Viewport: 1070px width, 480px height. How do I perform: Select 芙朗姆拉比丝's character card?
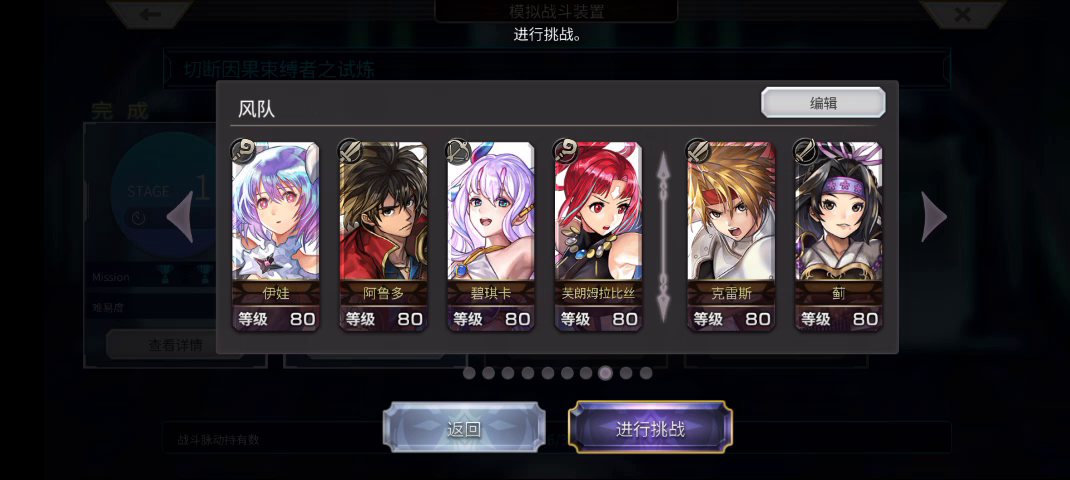click(598, 236)
